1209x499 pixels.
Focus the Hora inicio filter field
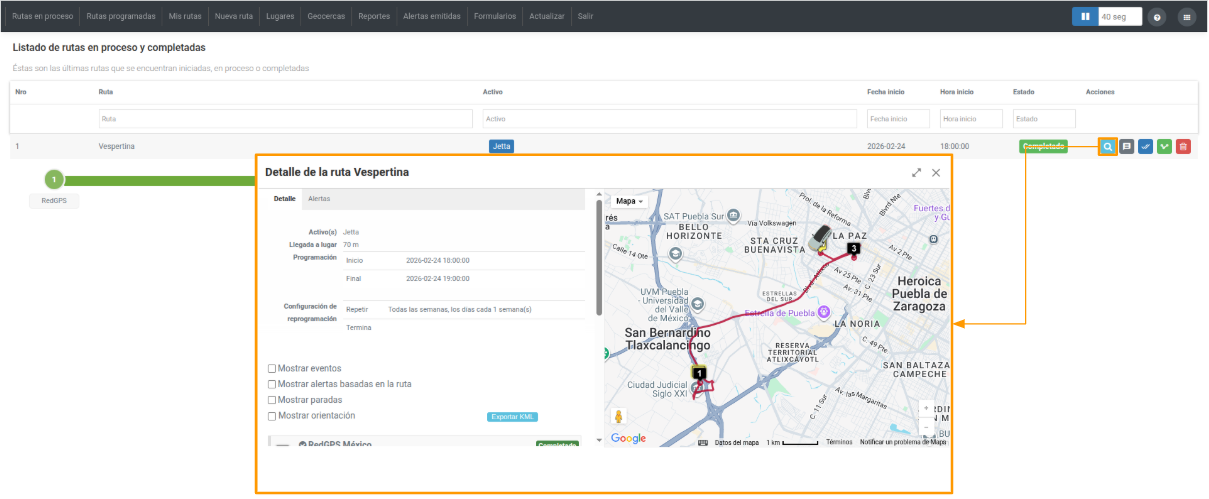(971, 119)
